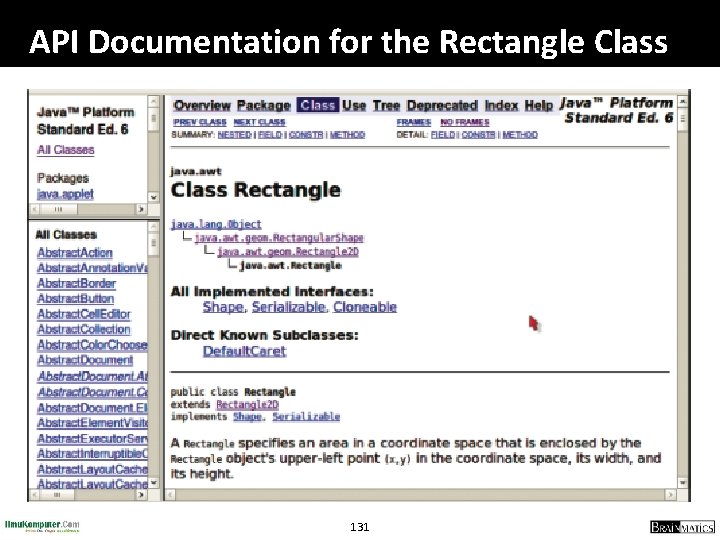
Task: Click packages frame scroll up arrow
Action: click(154, 101)
